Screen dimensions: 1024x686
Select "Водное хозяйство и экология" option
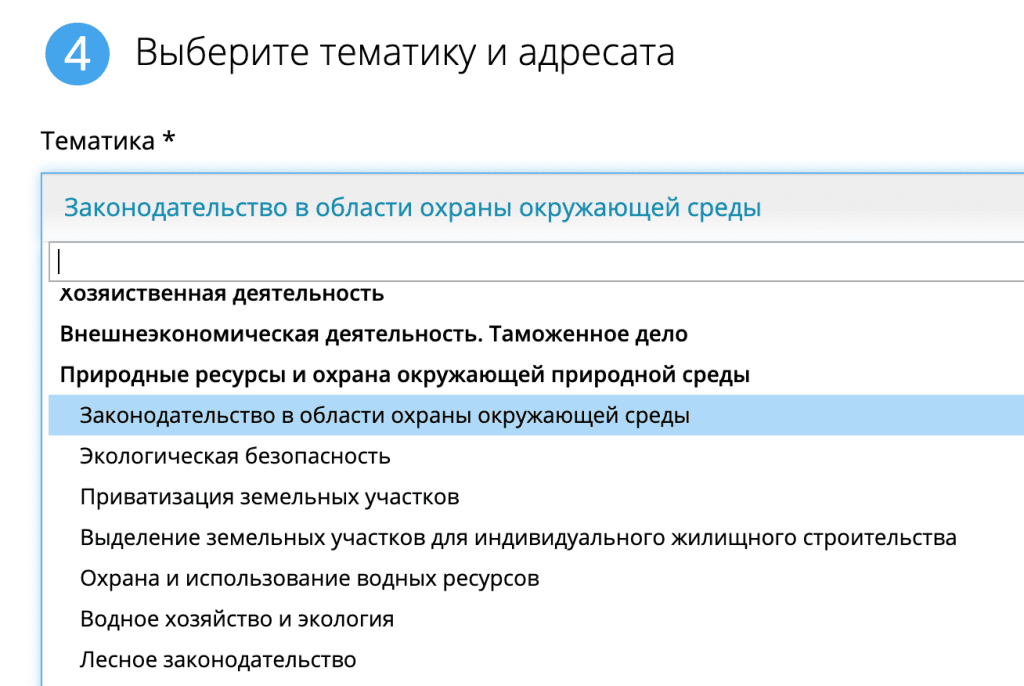237,619
